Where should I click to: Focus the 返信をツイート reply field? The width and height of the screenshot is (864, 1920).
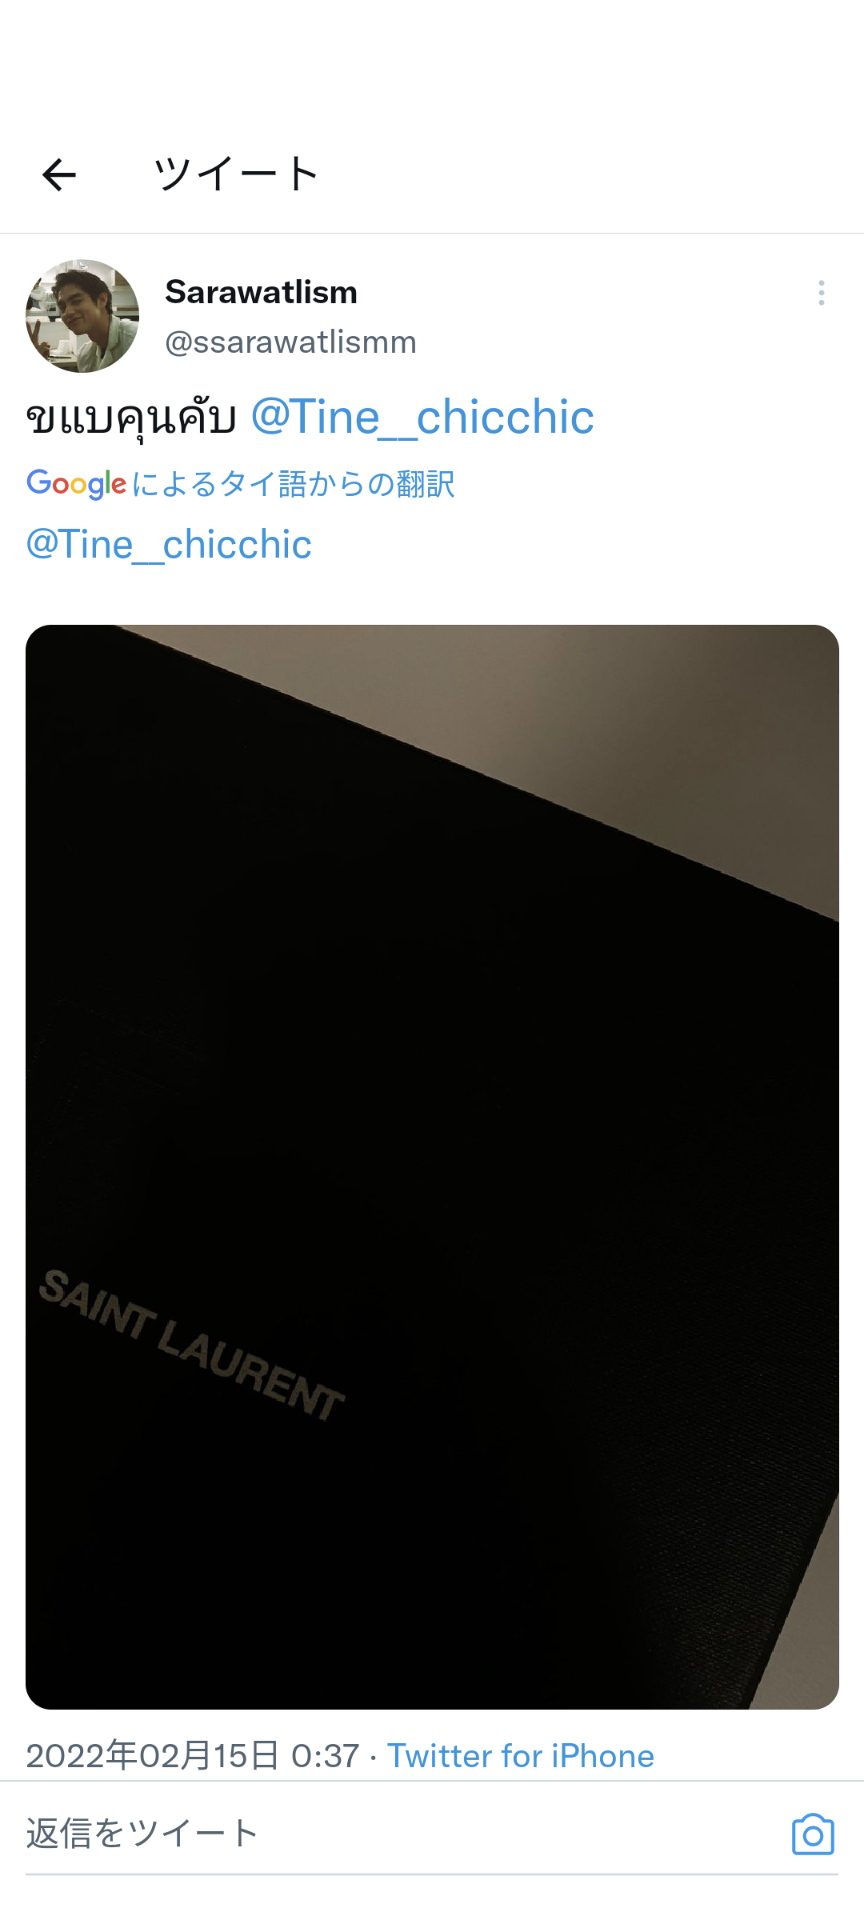point(400,1833)
